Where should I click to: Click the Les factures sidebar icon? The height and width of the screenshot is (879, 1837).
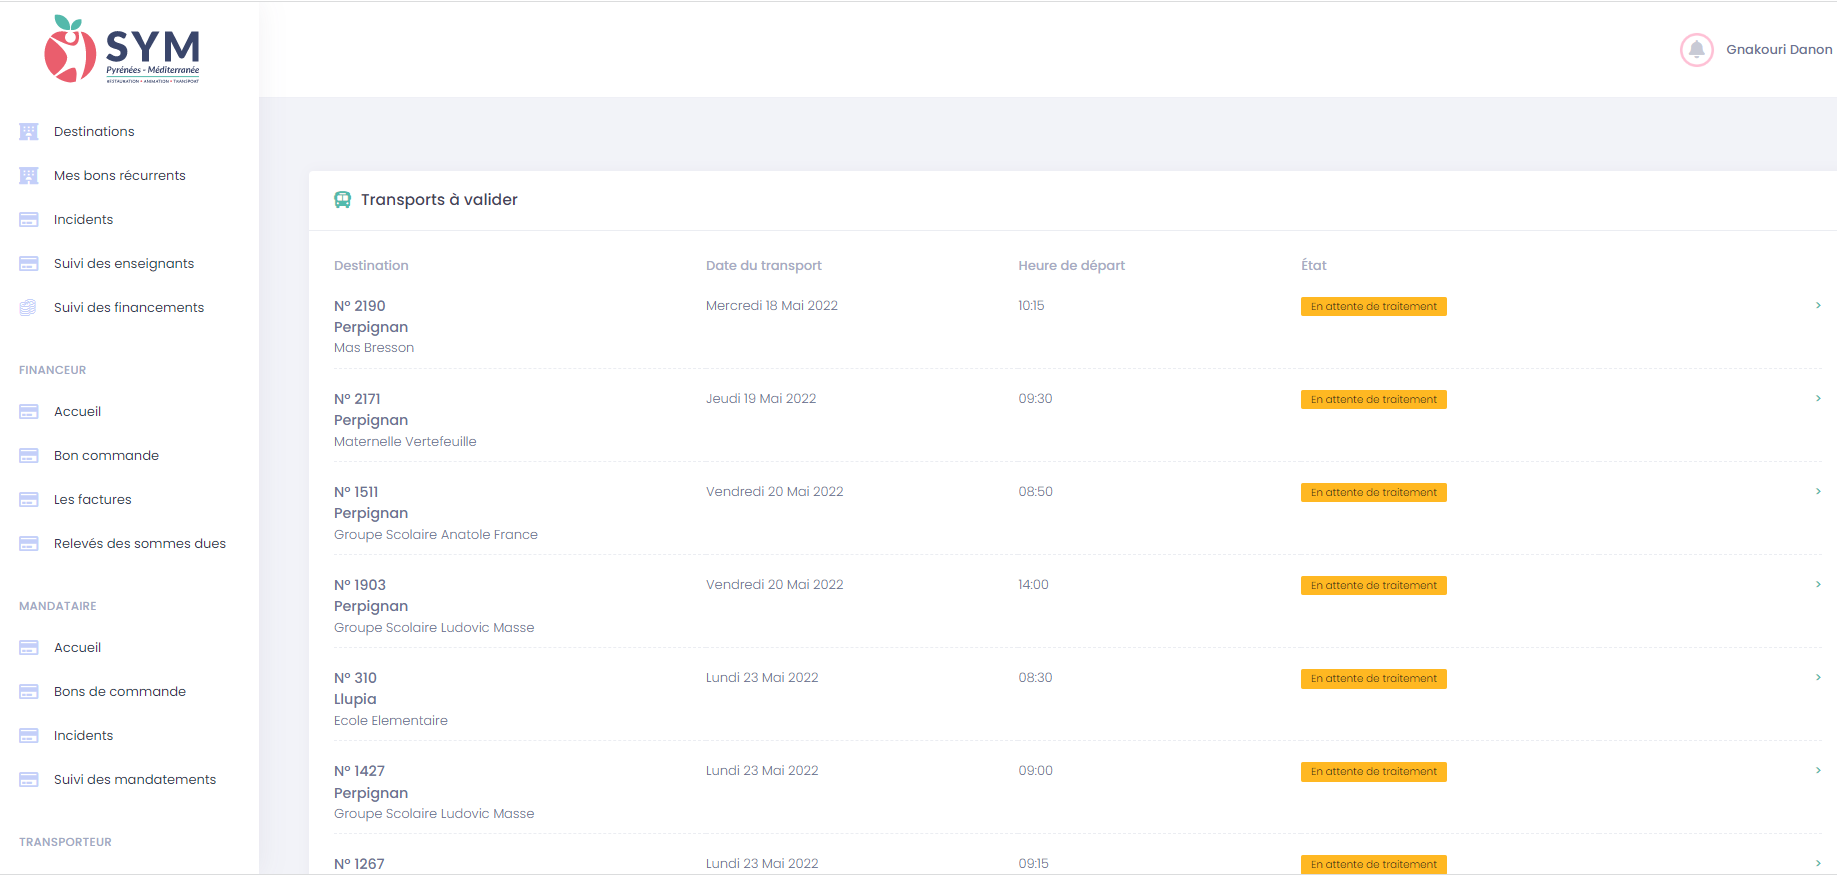tap(29, 500)
